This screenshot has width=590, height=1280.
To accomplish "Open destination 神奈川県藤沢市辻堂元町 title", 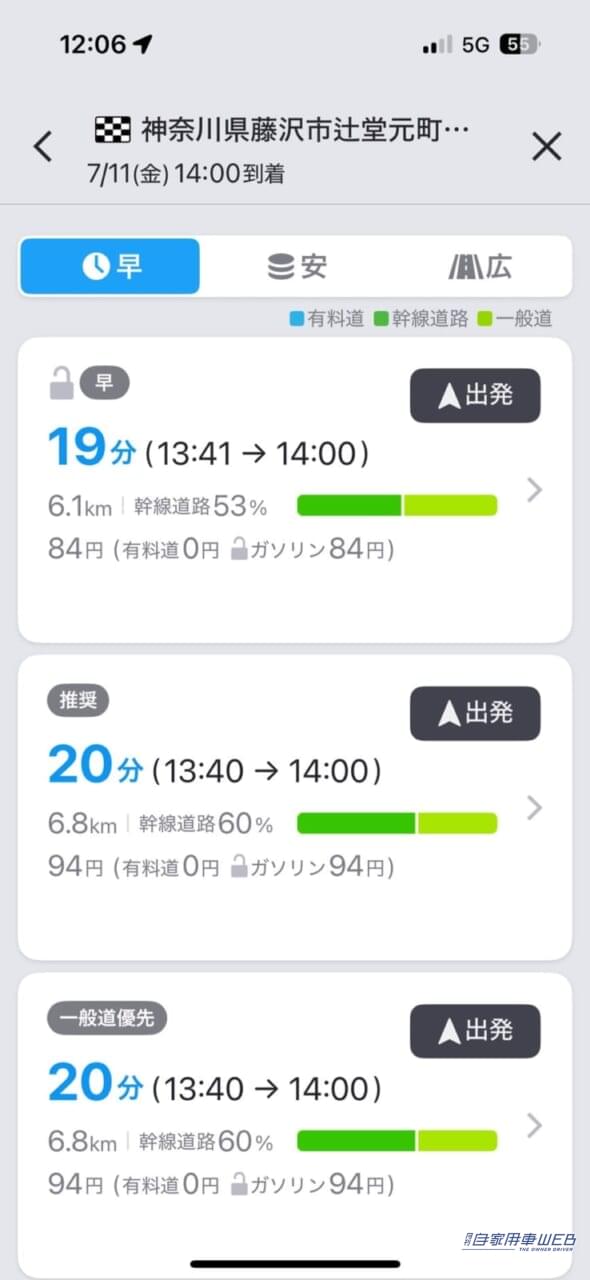I will [305, 130].
